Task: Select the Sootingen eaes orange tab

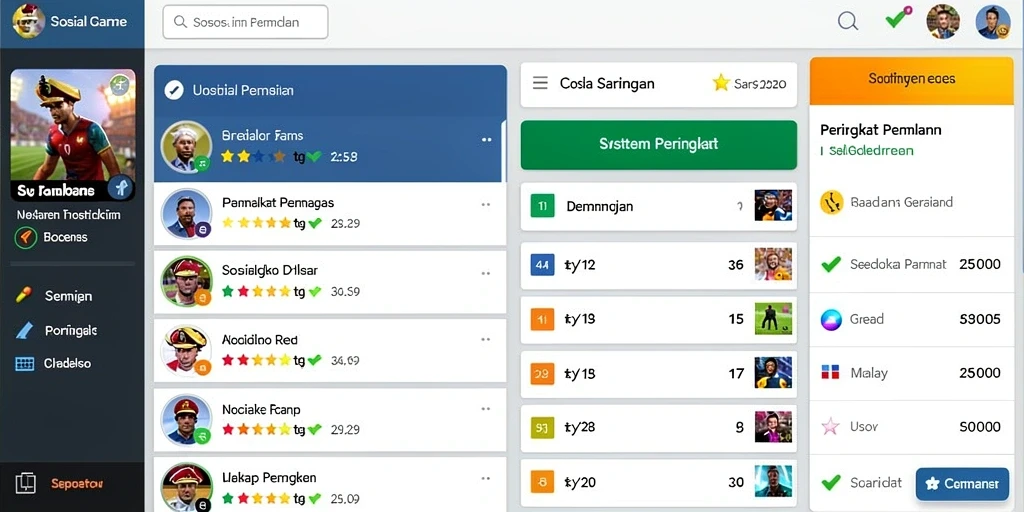Action: pos(912,81)
